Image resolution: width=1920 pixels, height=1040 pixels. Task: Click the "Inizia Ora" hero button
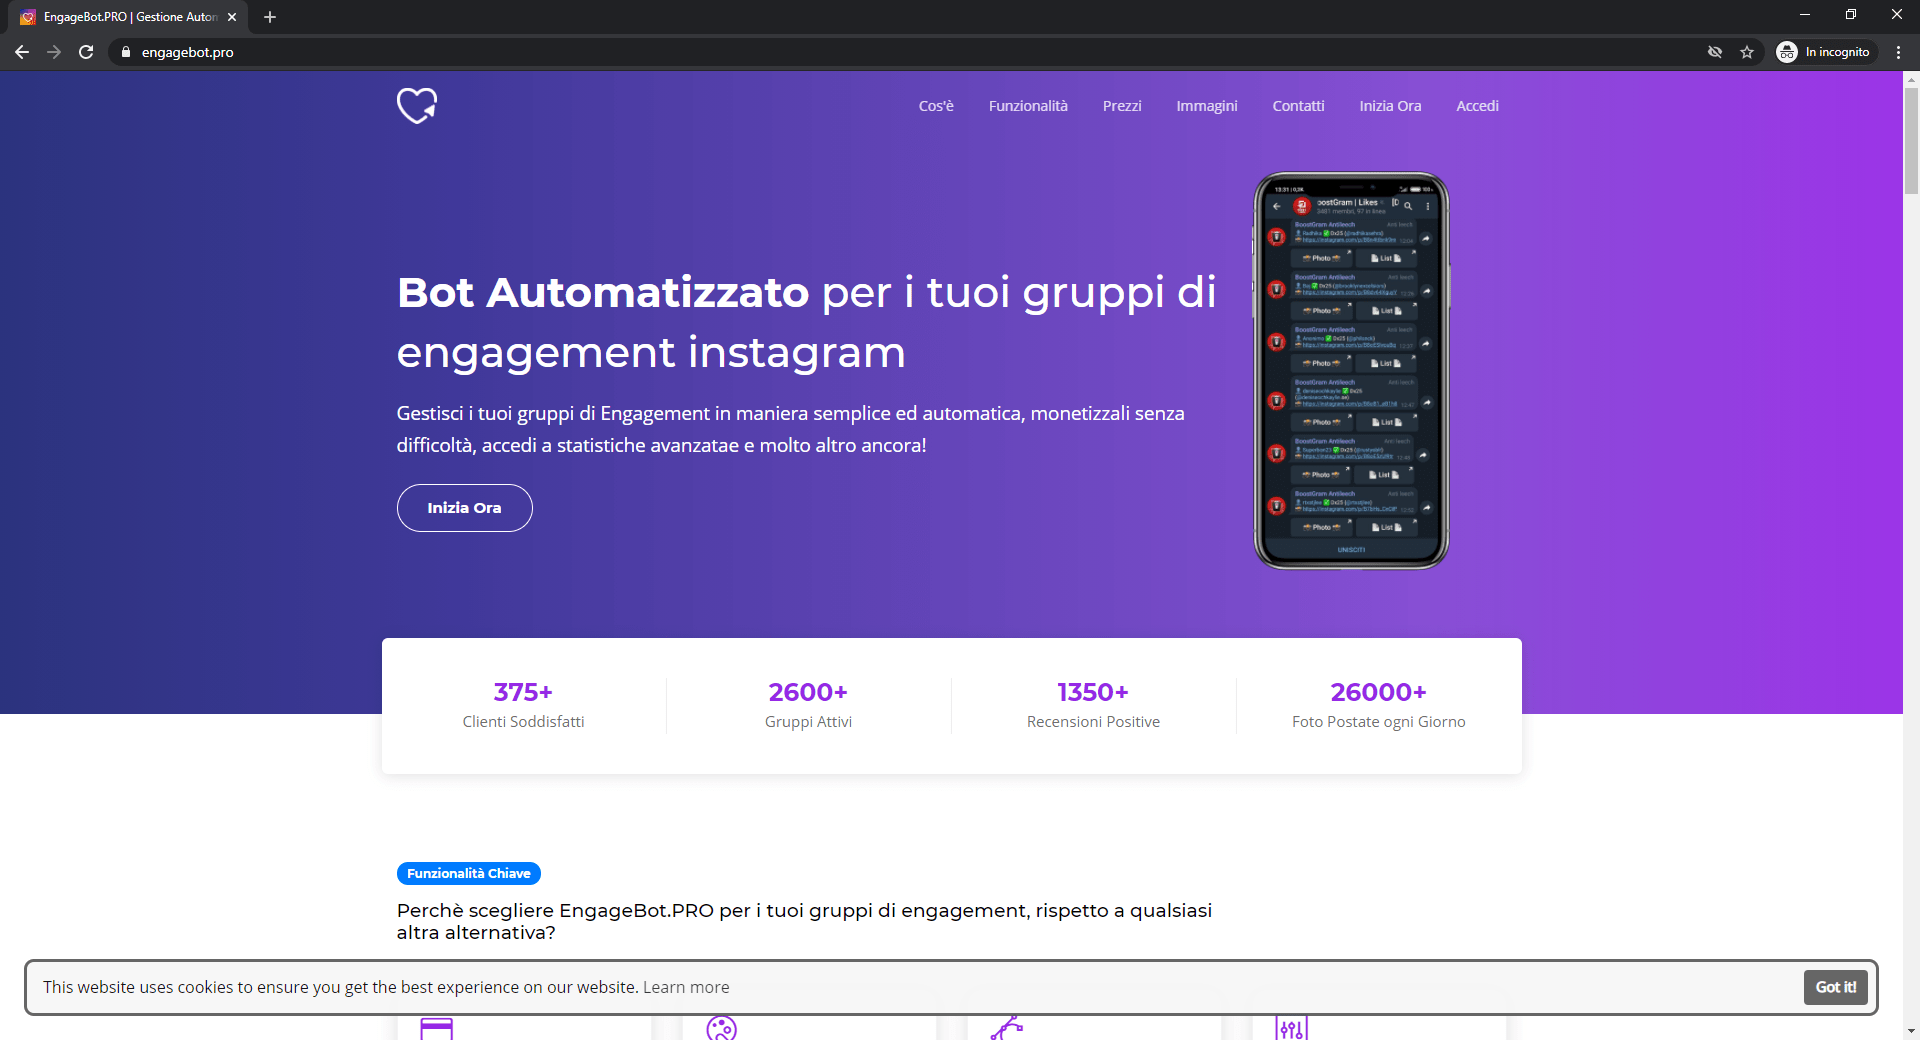[x=464, y=508]
